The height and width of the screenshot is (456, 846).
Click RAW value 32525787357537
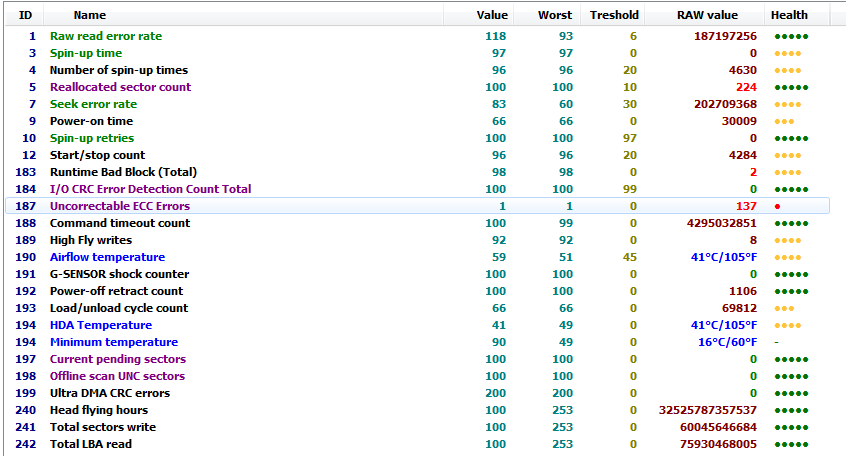[708, 410]
